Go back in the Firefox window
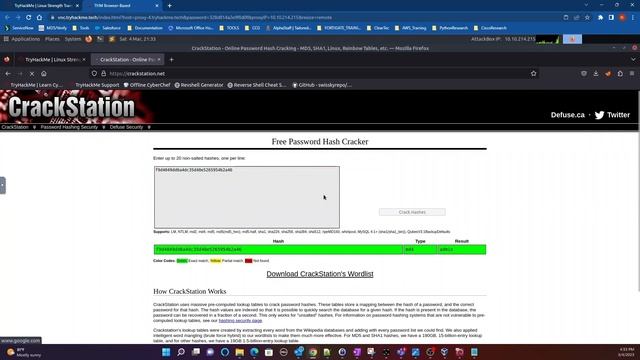Image resolution: width=640 pixels, height=360 pixels. (x=8, y=73)
